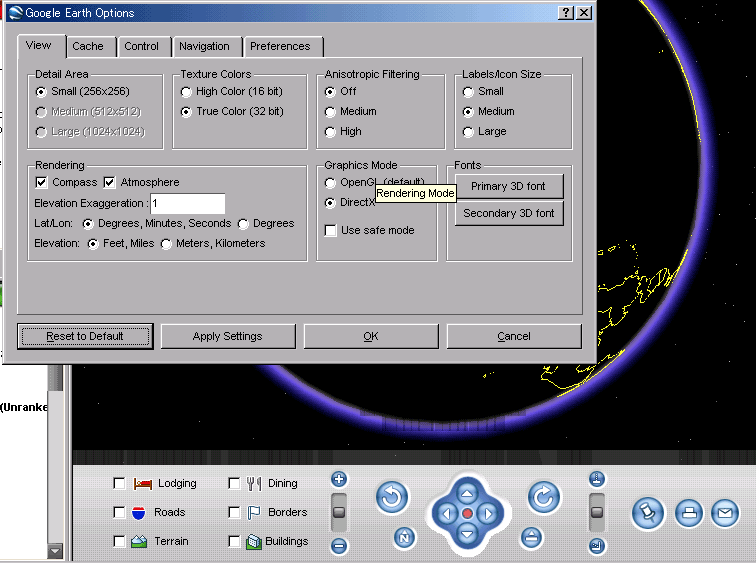Select Large labels/icon size
Image resolution: width=756 pixels, height=563 pixels.
pos(468,132)
